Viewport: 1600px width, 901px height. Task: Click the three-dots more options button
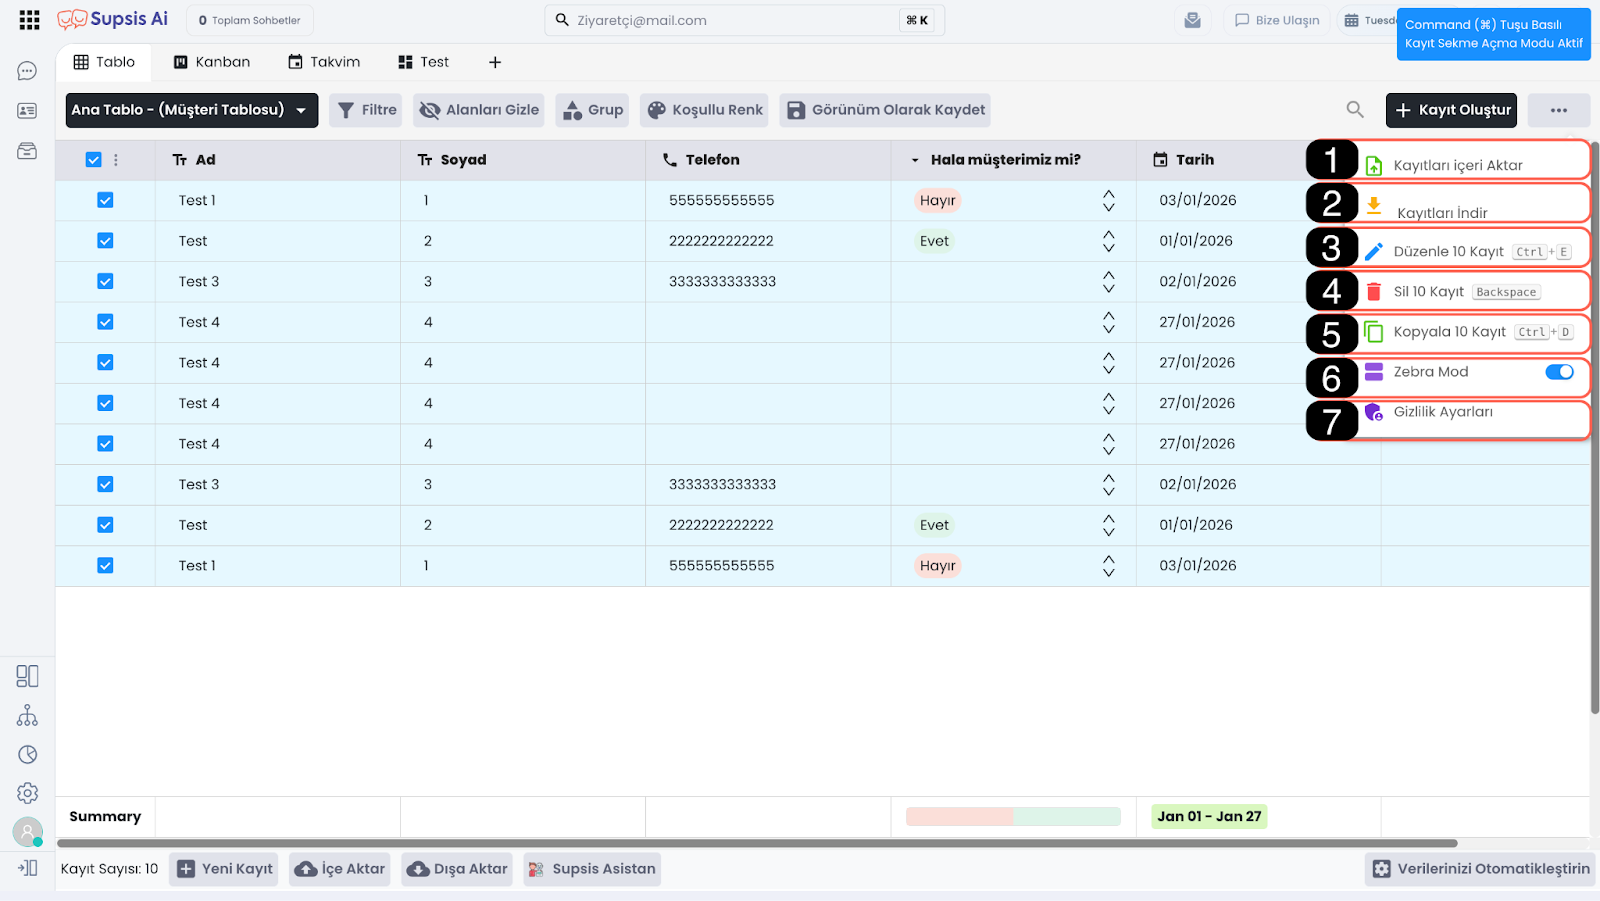(1558, 110)
